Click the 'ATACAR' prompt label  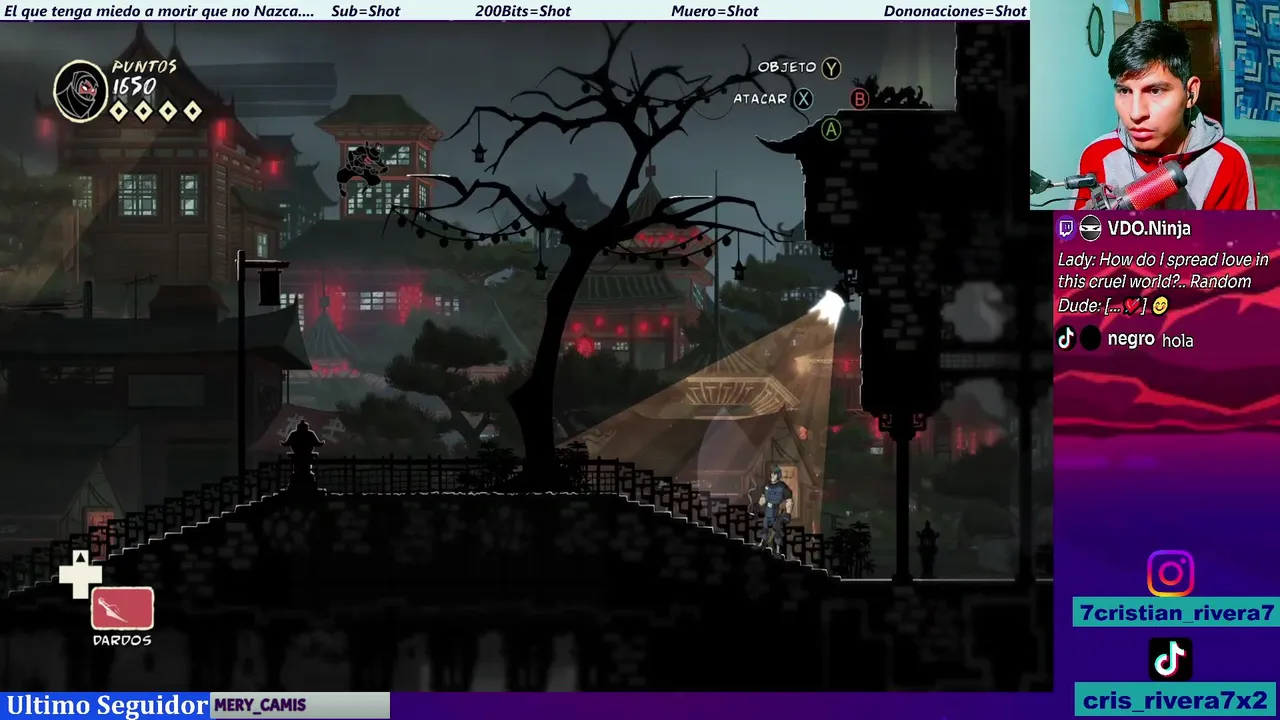pos(760,98)
